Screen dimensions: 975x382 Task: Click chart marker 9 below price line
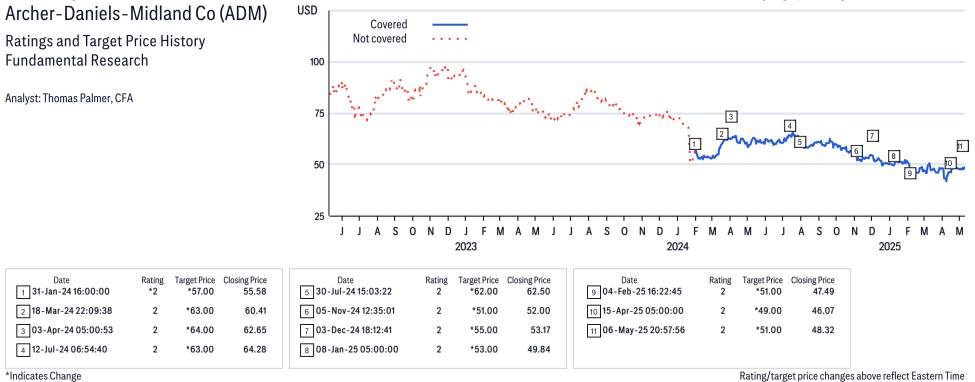click(910, 174)
